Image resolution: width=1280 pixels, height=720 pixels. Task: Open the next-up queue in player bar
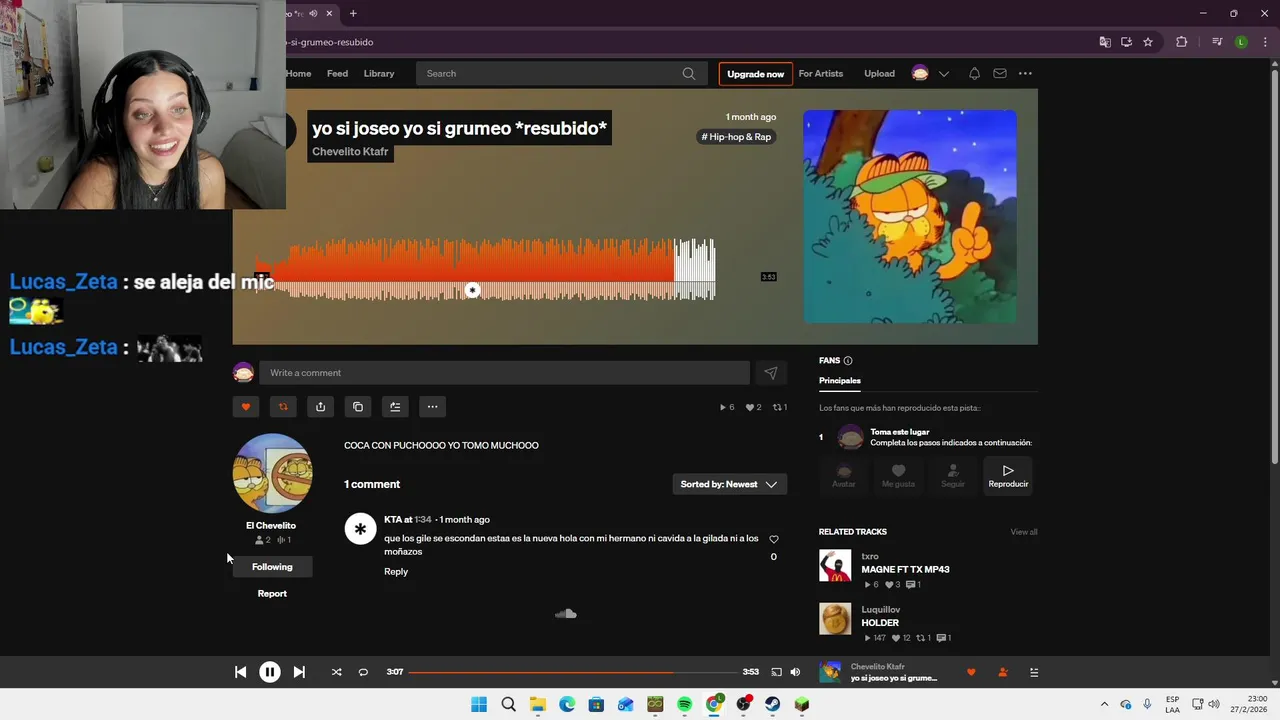coord(1034,672)
